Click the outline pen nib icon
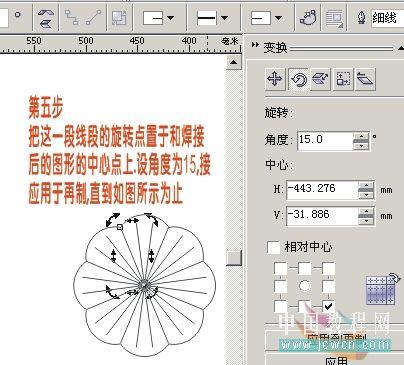 click(362, 18)
